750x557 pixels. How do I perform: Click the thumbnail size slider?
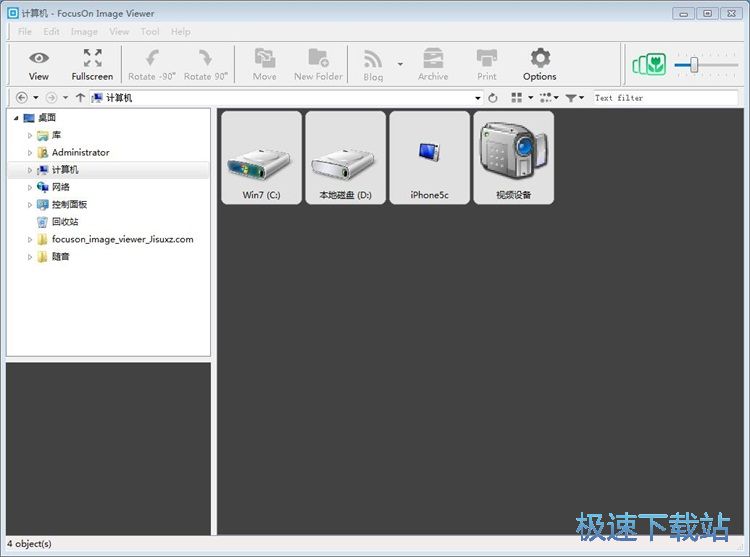(x=694, y=65)
